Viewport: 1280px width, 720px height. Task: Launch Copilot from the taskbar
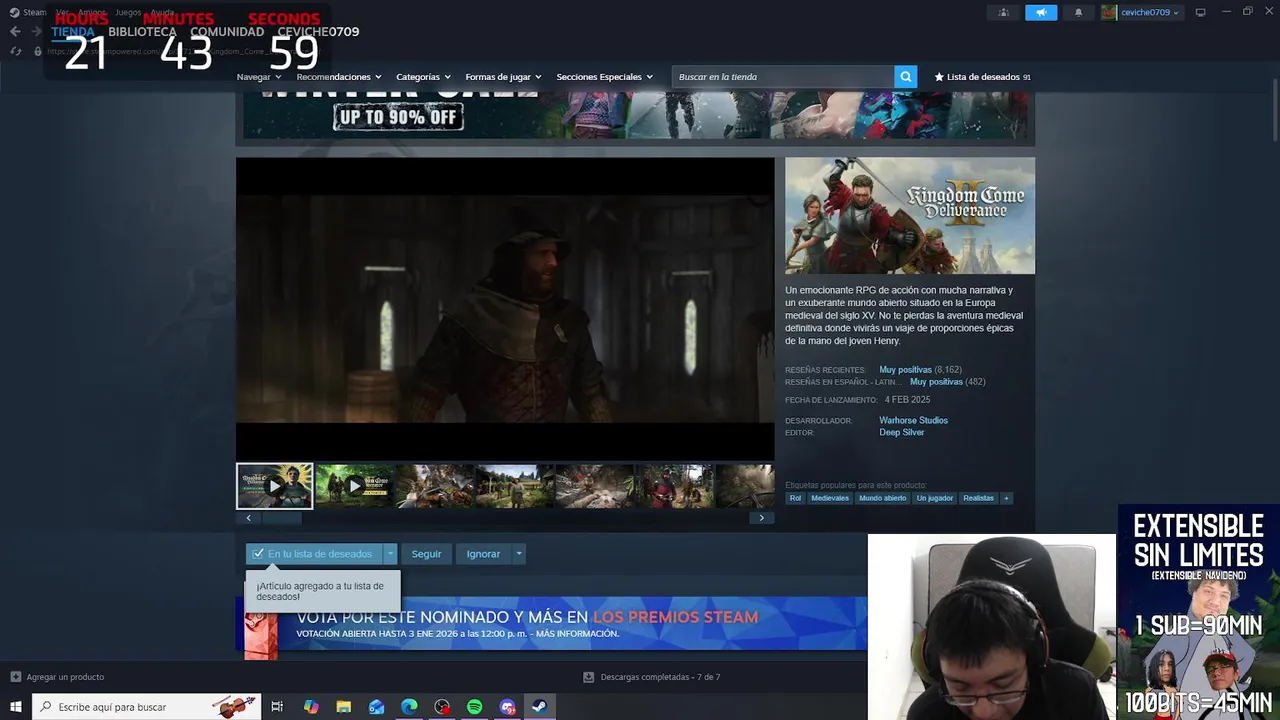click(311, 707)
